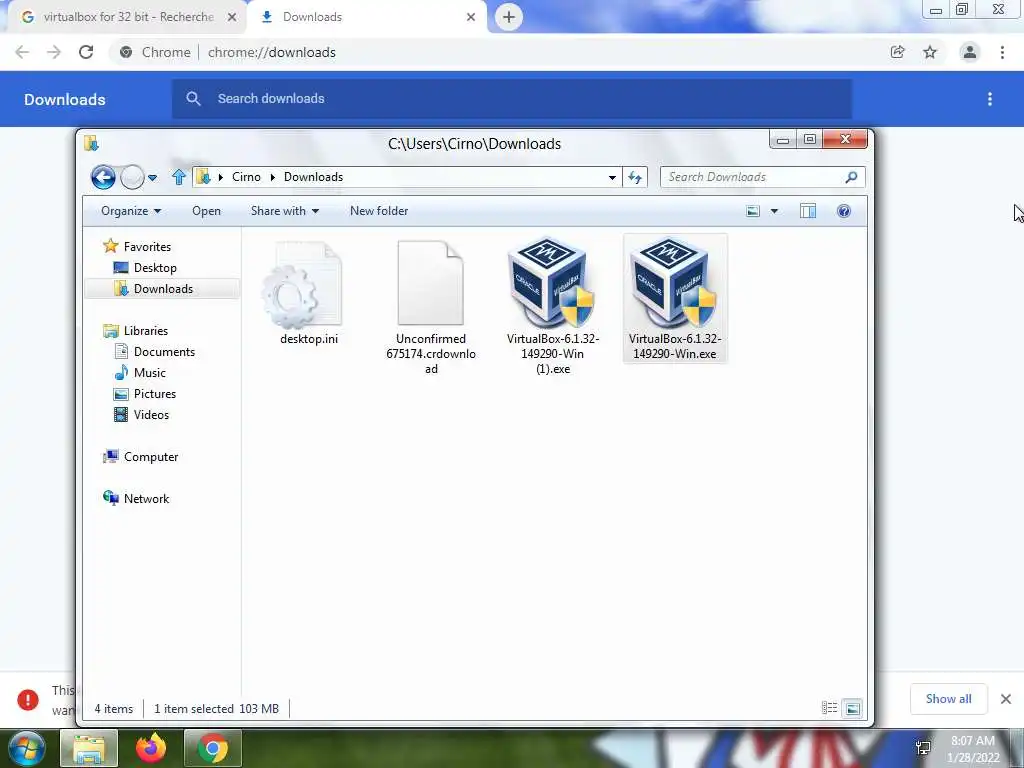Click Show all downloads button
Viewport: 1024px width, 768px height.
(948, 699)
